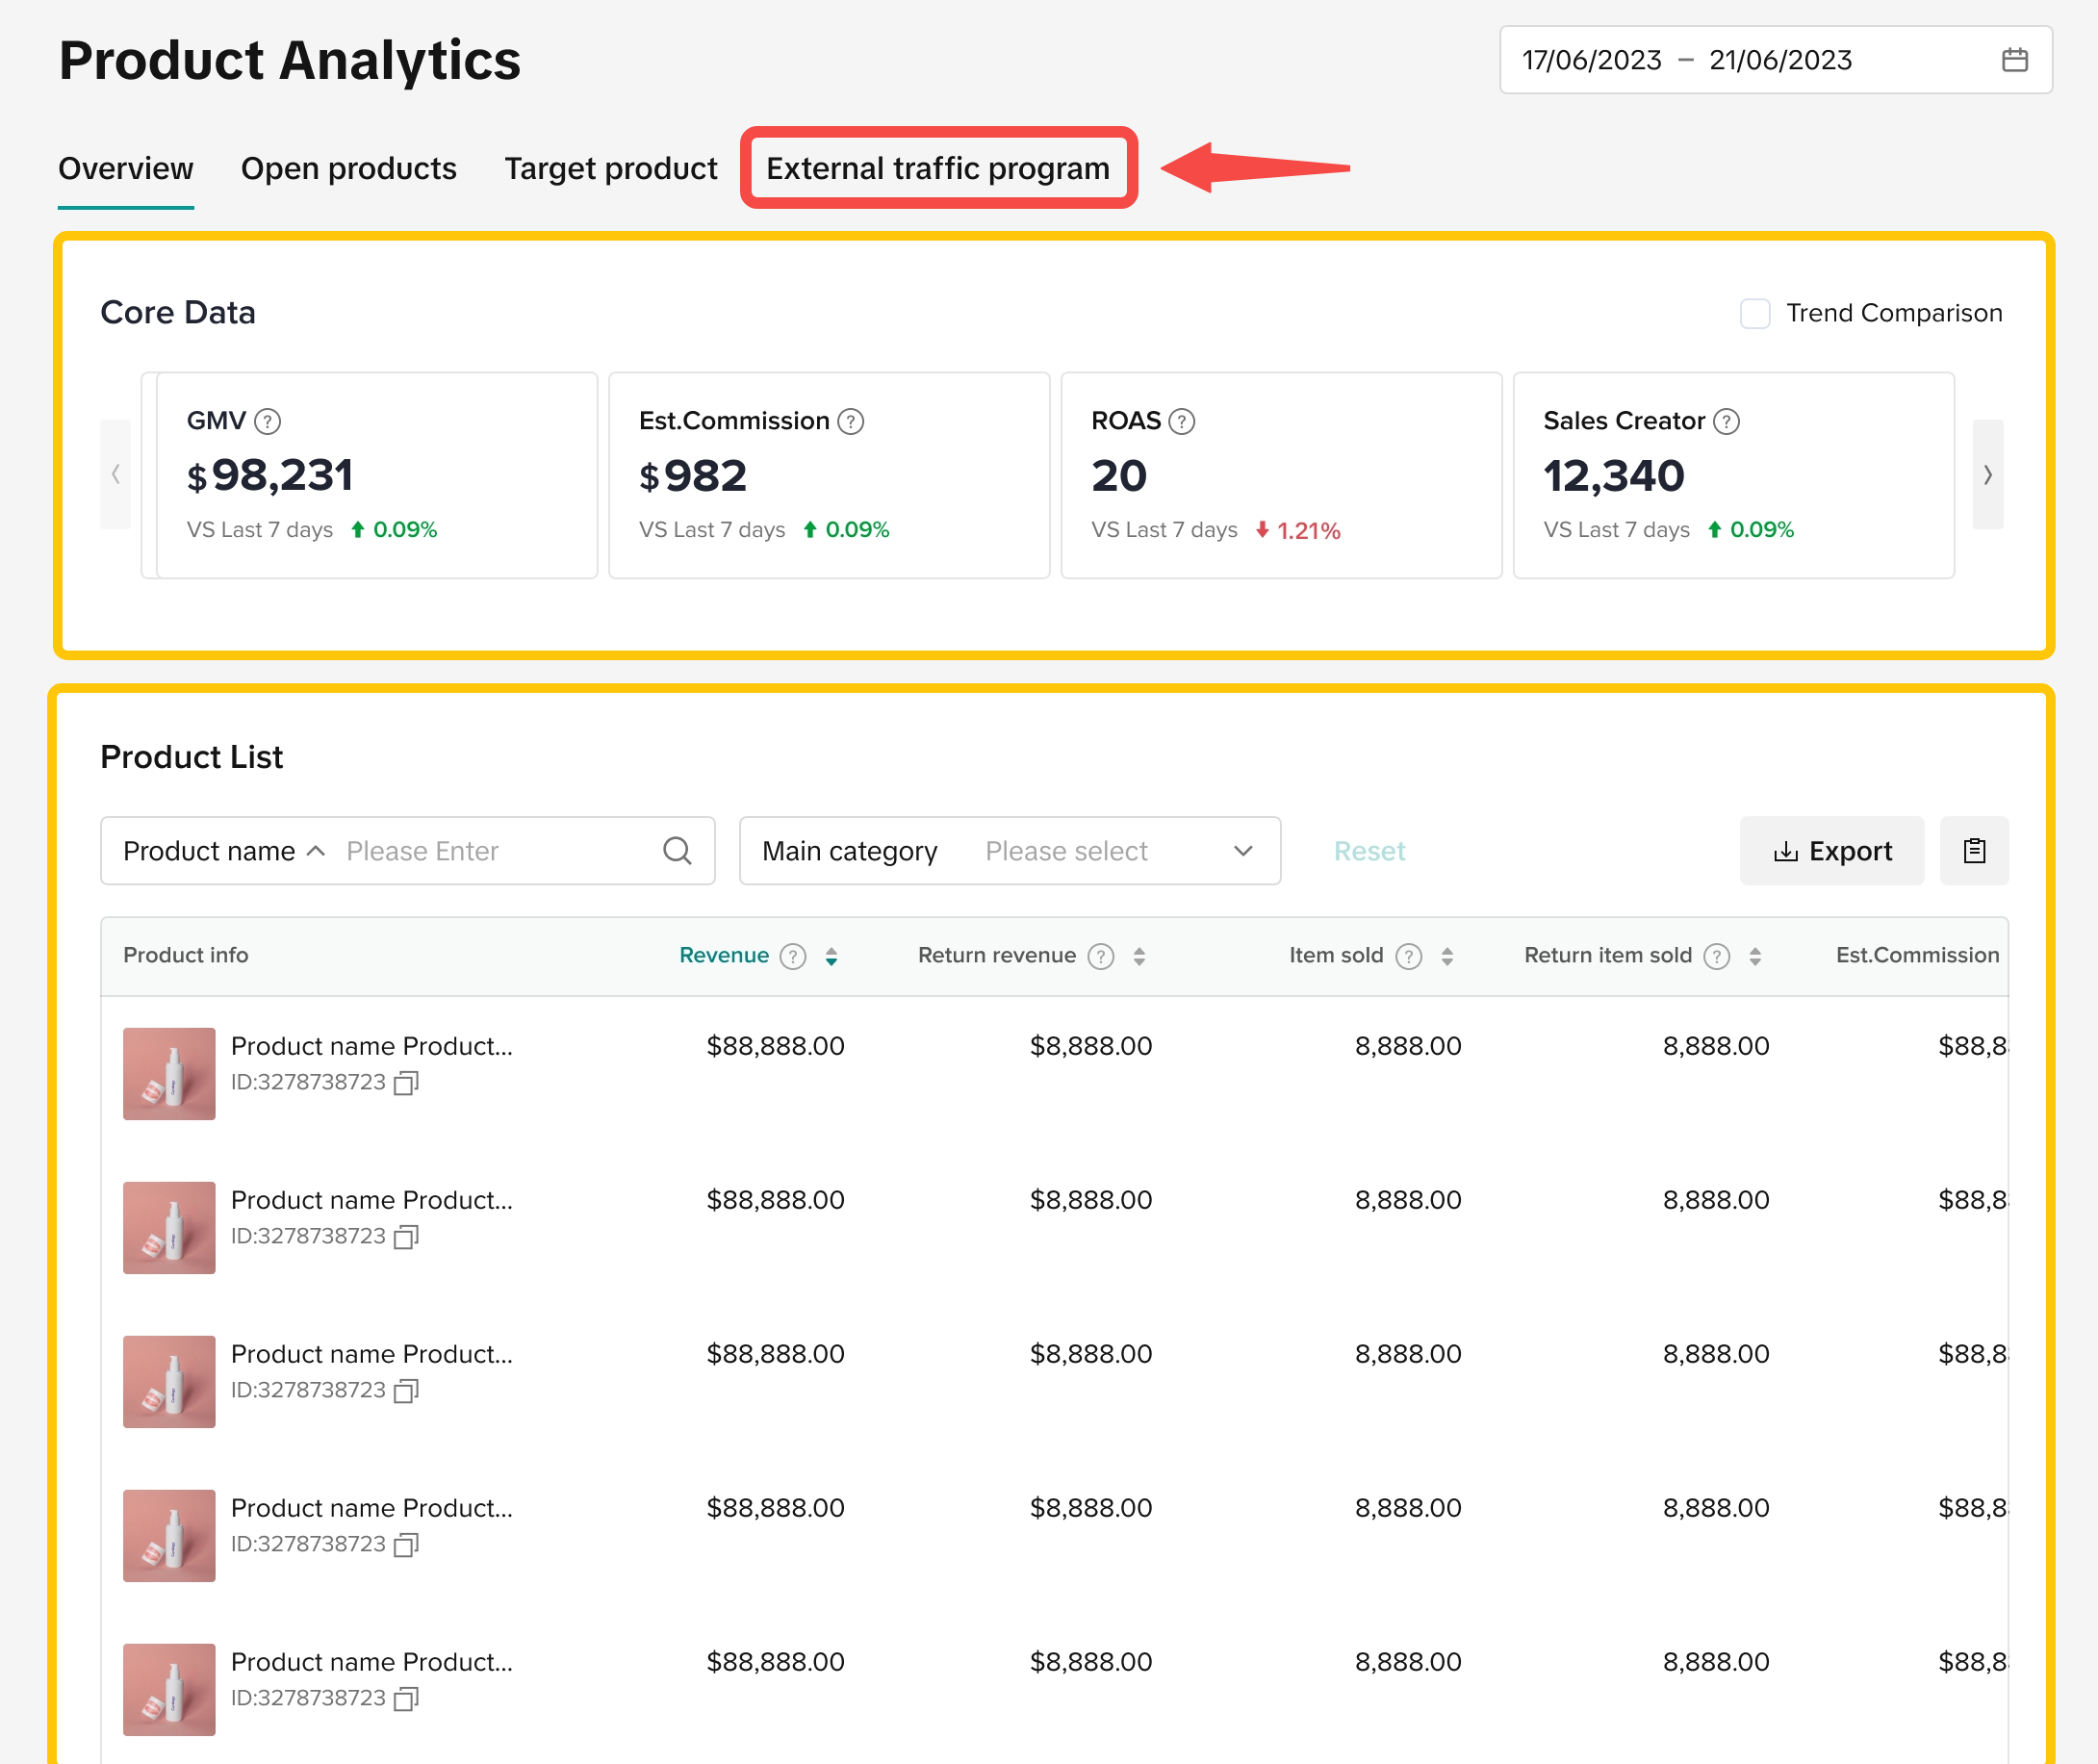Sort by Item sold column arrows

[1446, 956]
